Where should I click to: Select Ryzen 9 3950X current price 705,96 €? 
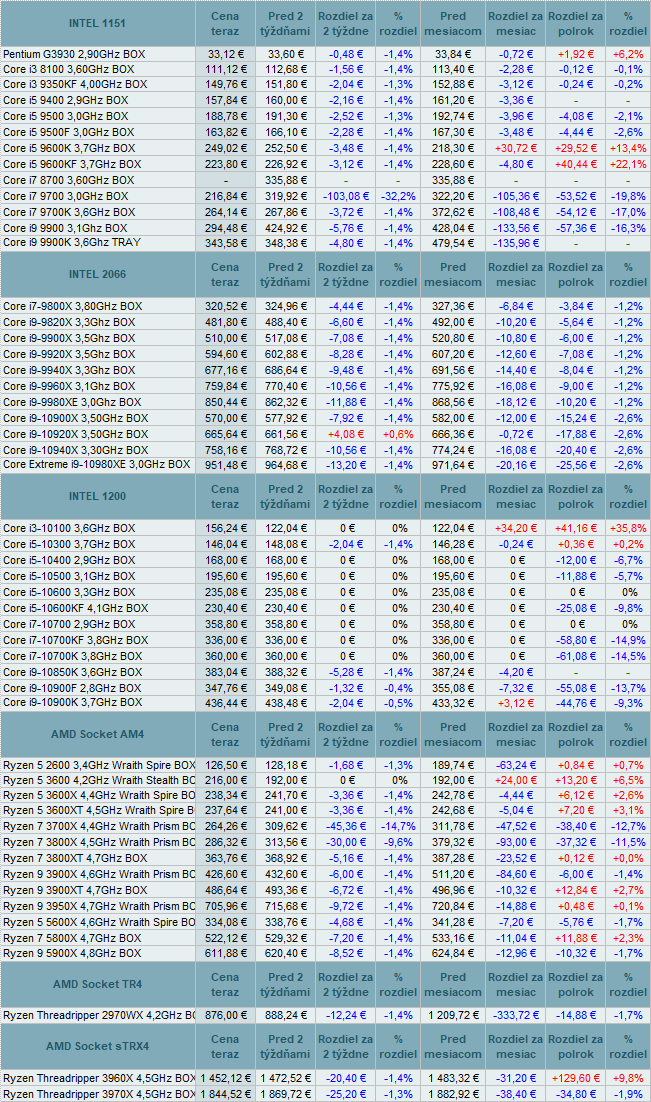point(225,907)
